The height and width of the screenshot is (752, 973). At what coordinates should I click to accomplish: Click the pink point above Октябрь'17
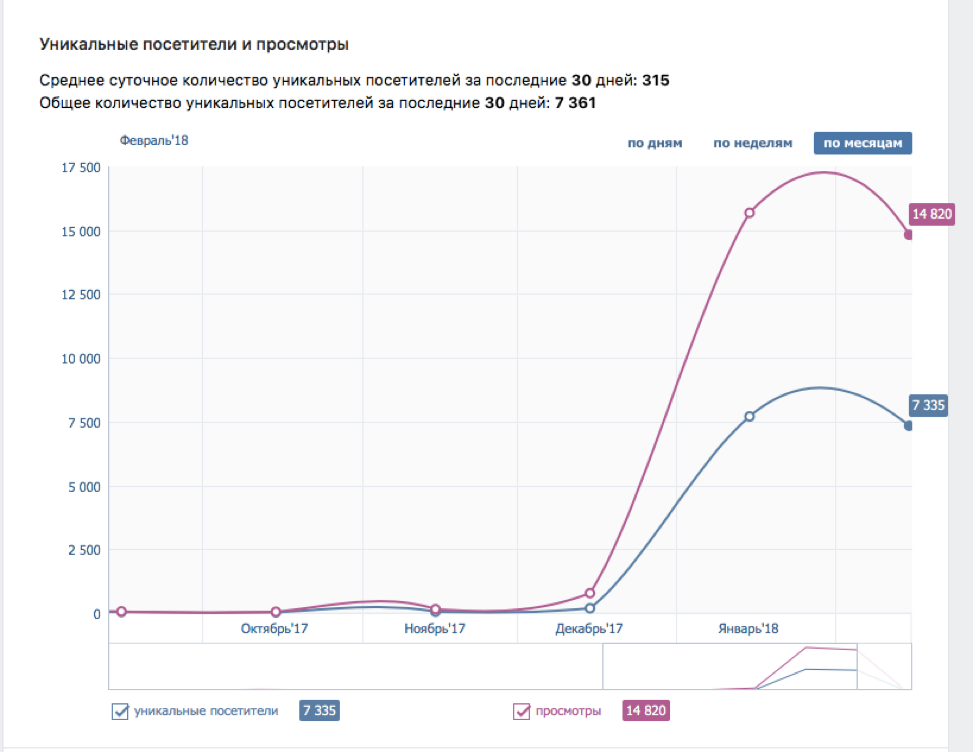275,612
